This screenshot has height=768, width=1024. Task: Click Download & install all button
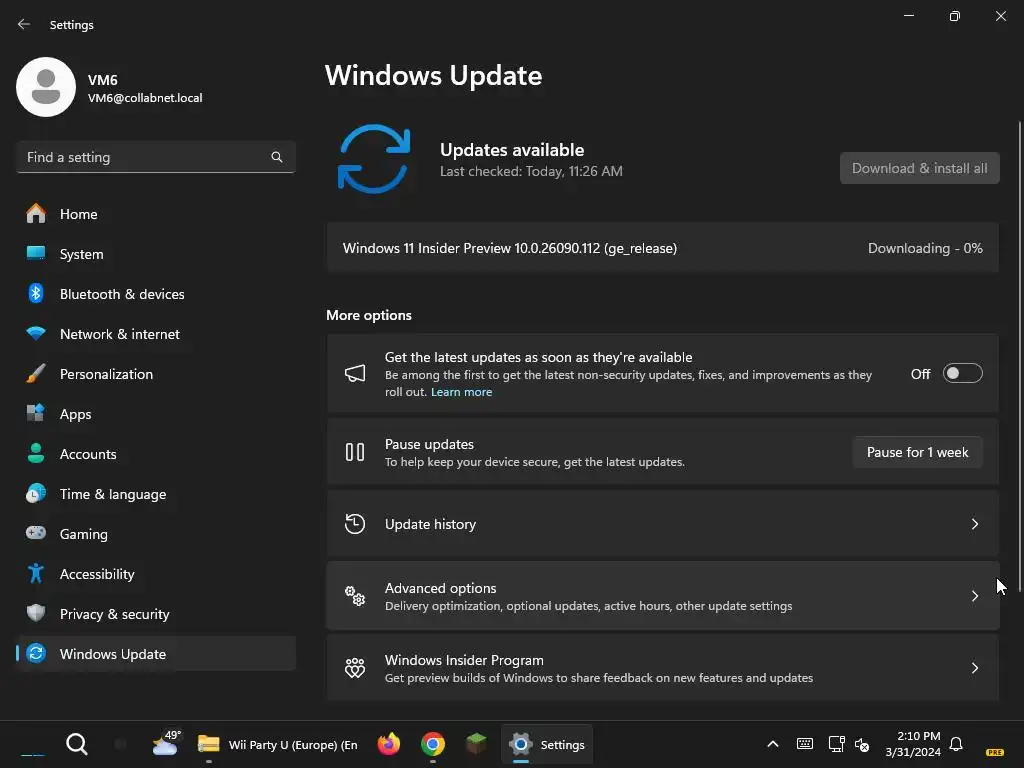(920, 168)
